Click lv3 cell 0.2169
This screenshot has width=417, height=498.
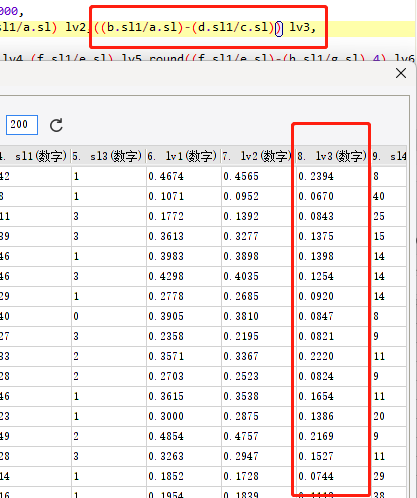pyautogui.click(x=333, y=436)
